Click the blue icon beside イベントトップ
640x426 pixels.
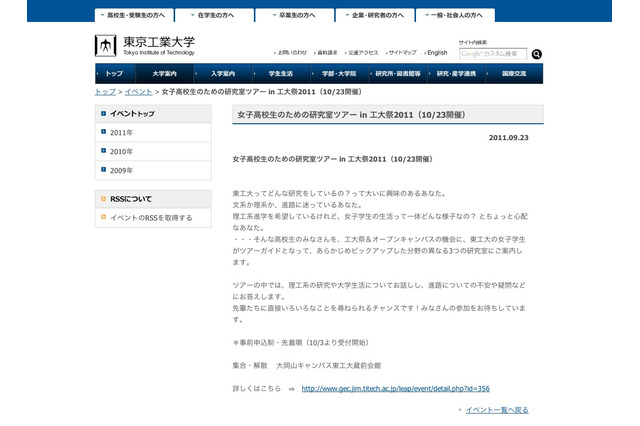(103, 113)
